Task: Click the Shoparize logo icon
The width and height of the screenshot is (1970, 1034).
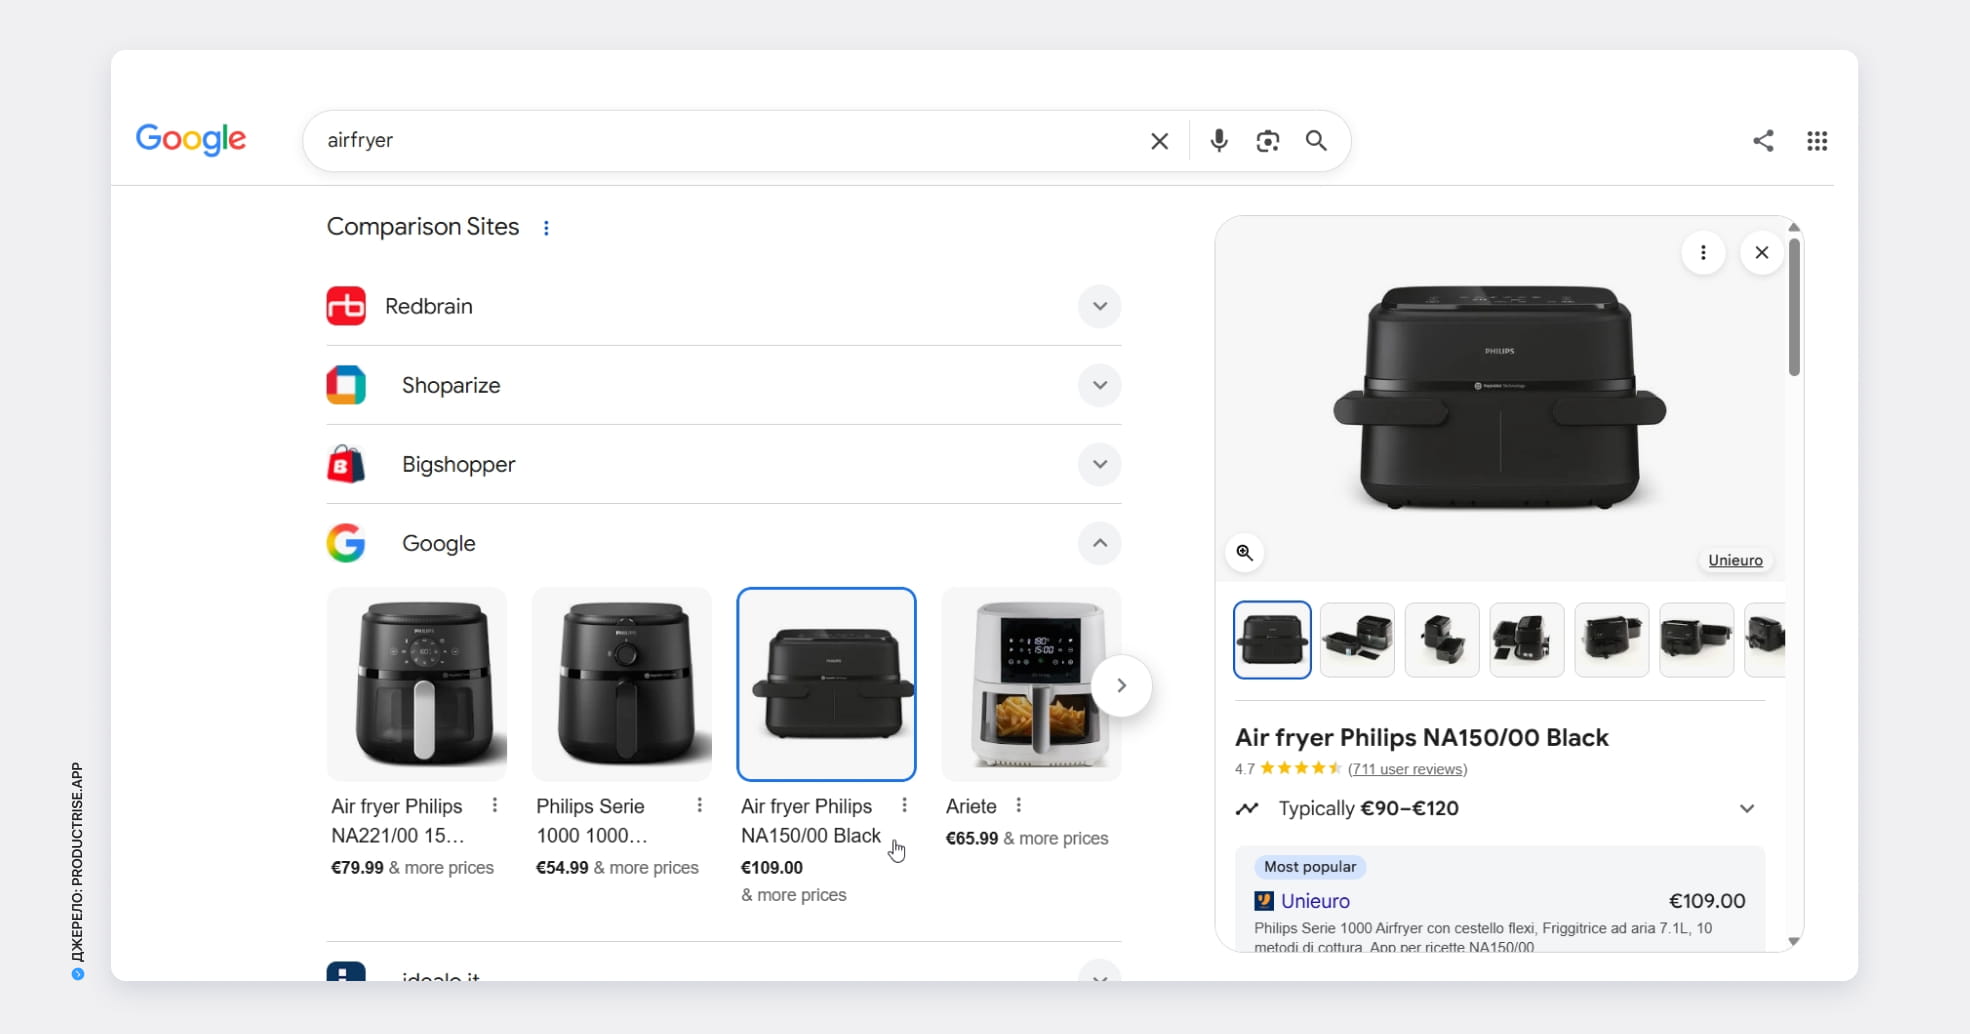Action: coord(346,385)
